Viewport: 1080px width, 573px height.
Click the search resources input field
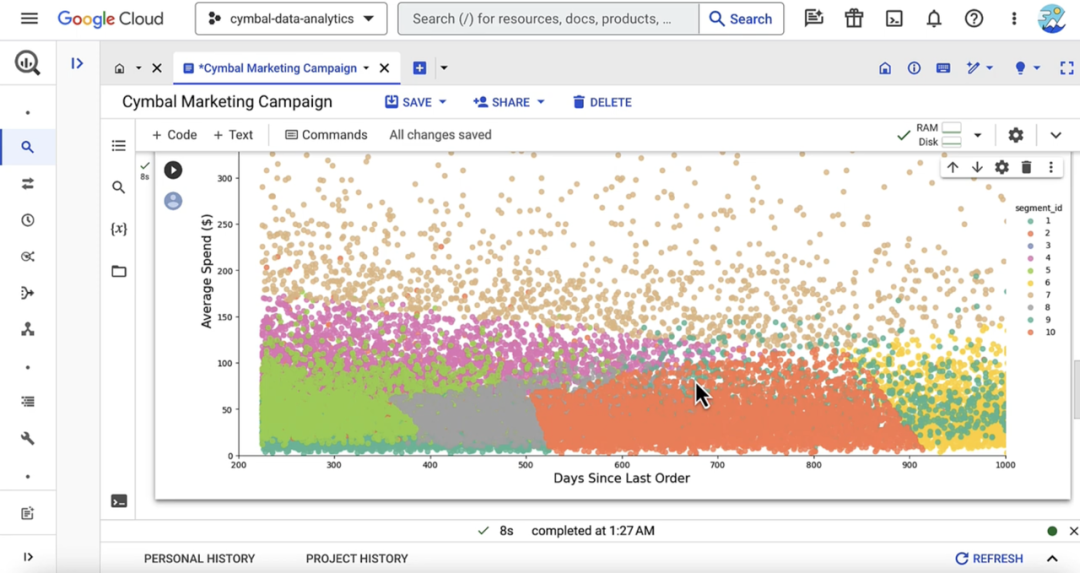coord(548,19)
